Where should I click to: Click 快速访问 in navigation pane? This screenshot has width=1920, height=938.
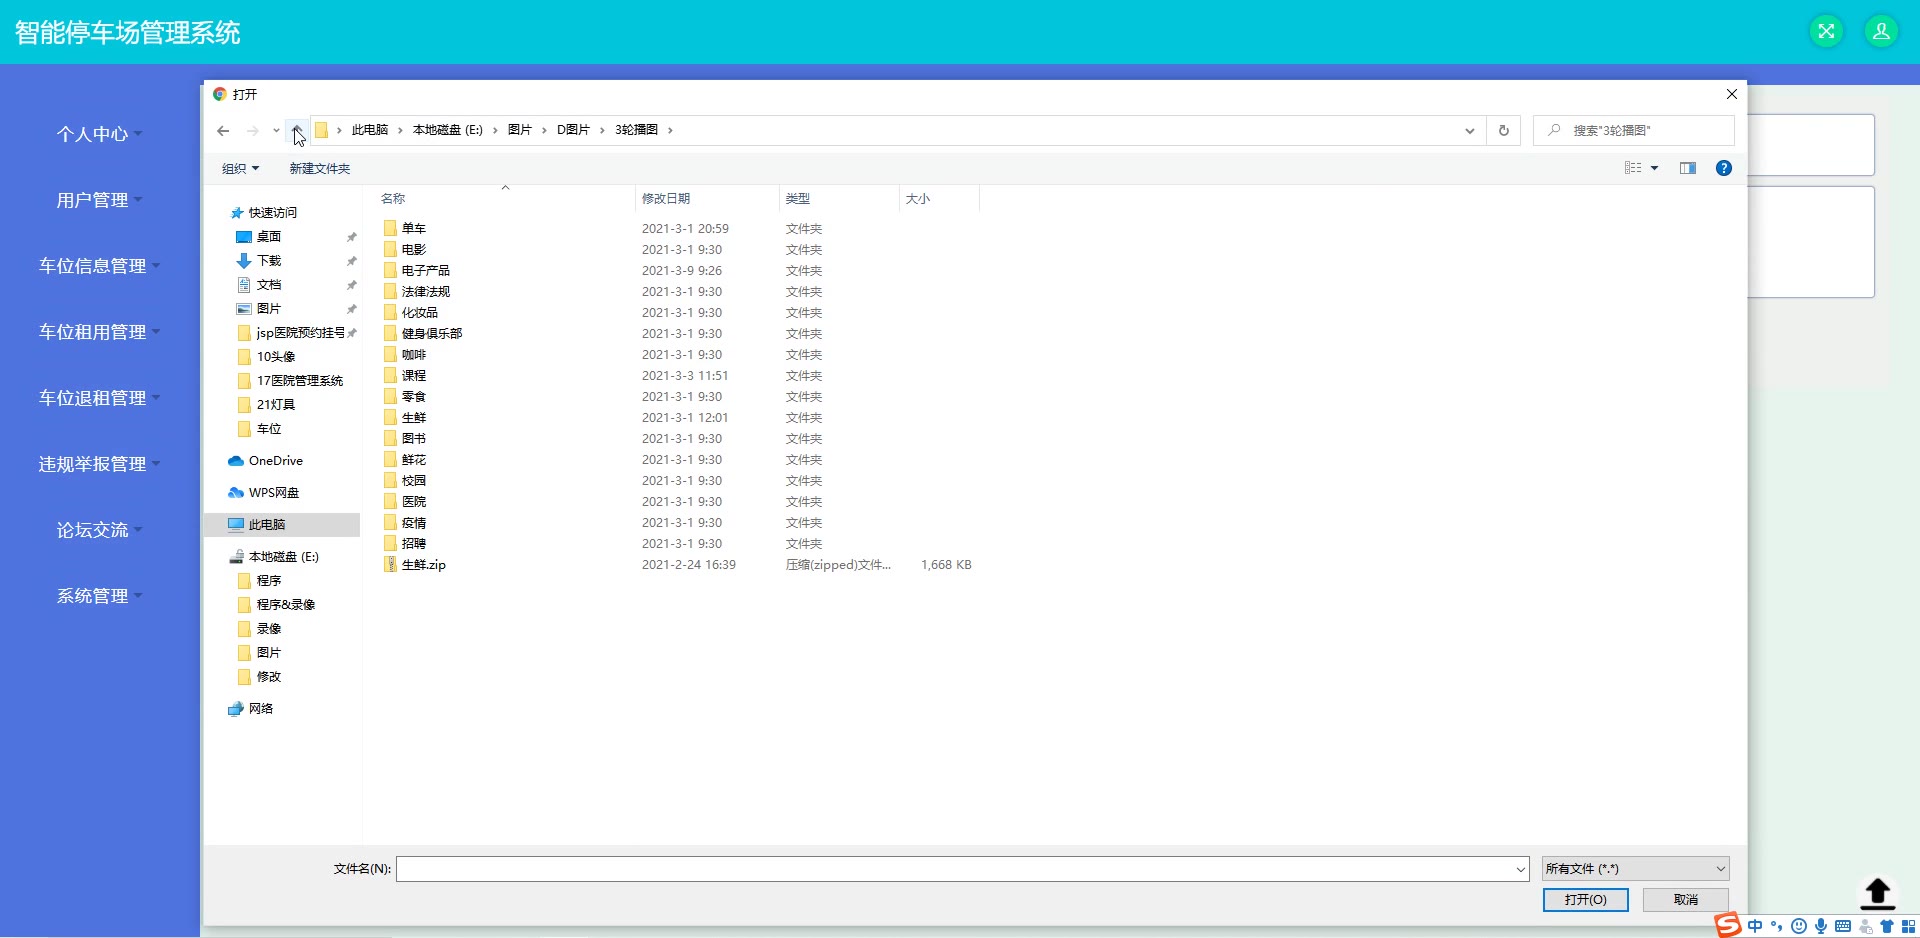tap(272, 212)
